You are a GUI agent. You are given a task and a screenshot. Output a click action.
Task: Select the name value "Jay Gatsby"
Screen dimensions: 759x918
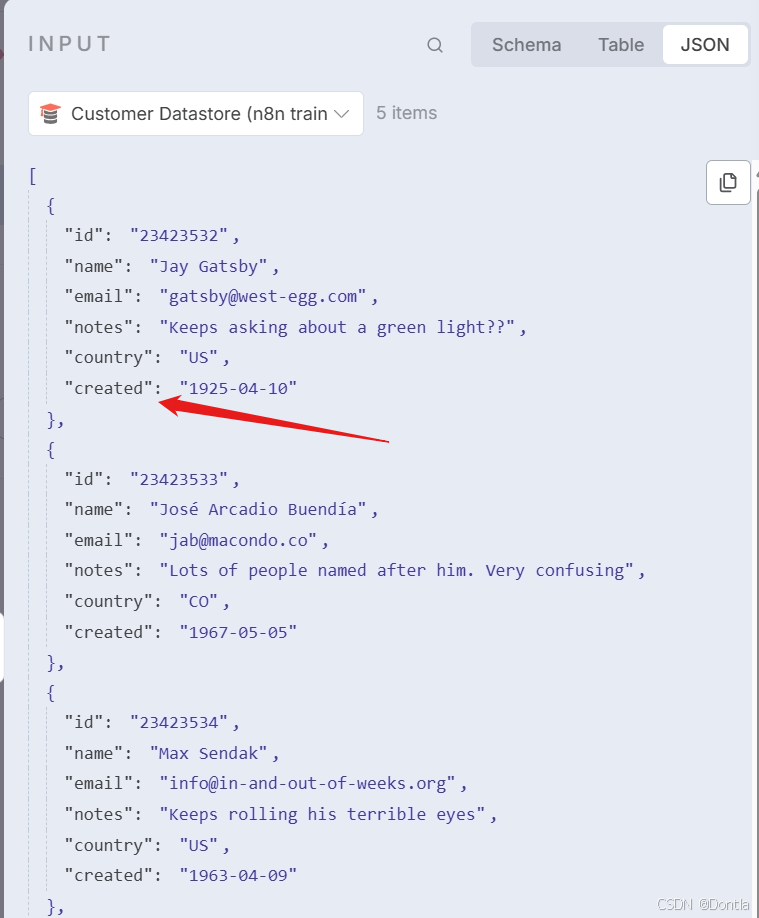tap(208, 266)
